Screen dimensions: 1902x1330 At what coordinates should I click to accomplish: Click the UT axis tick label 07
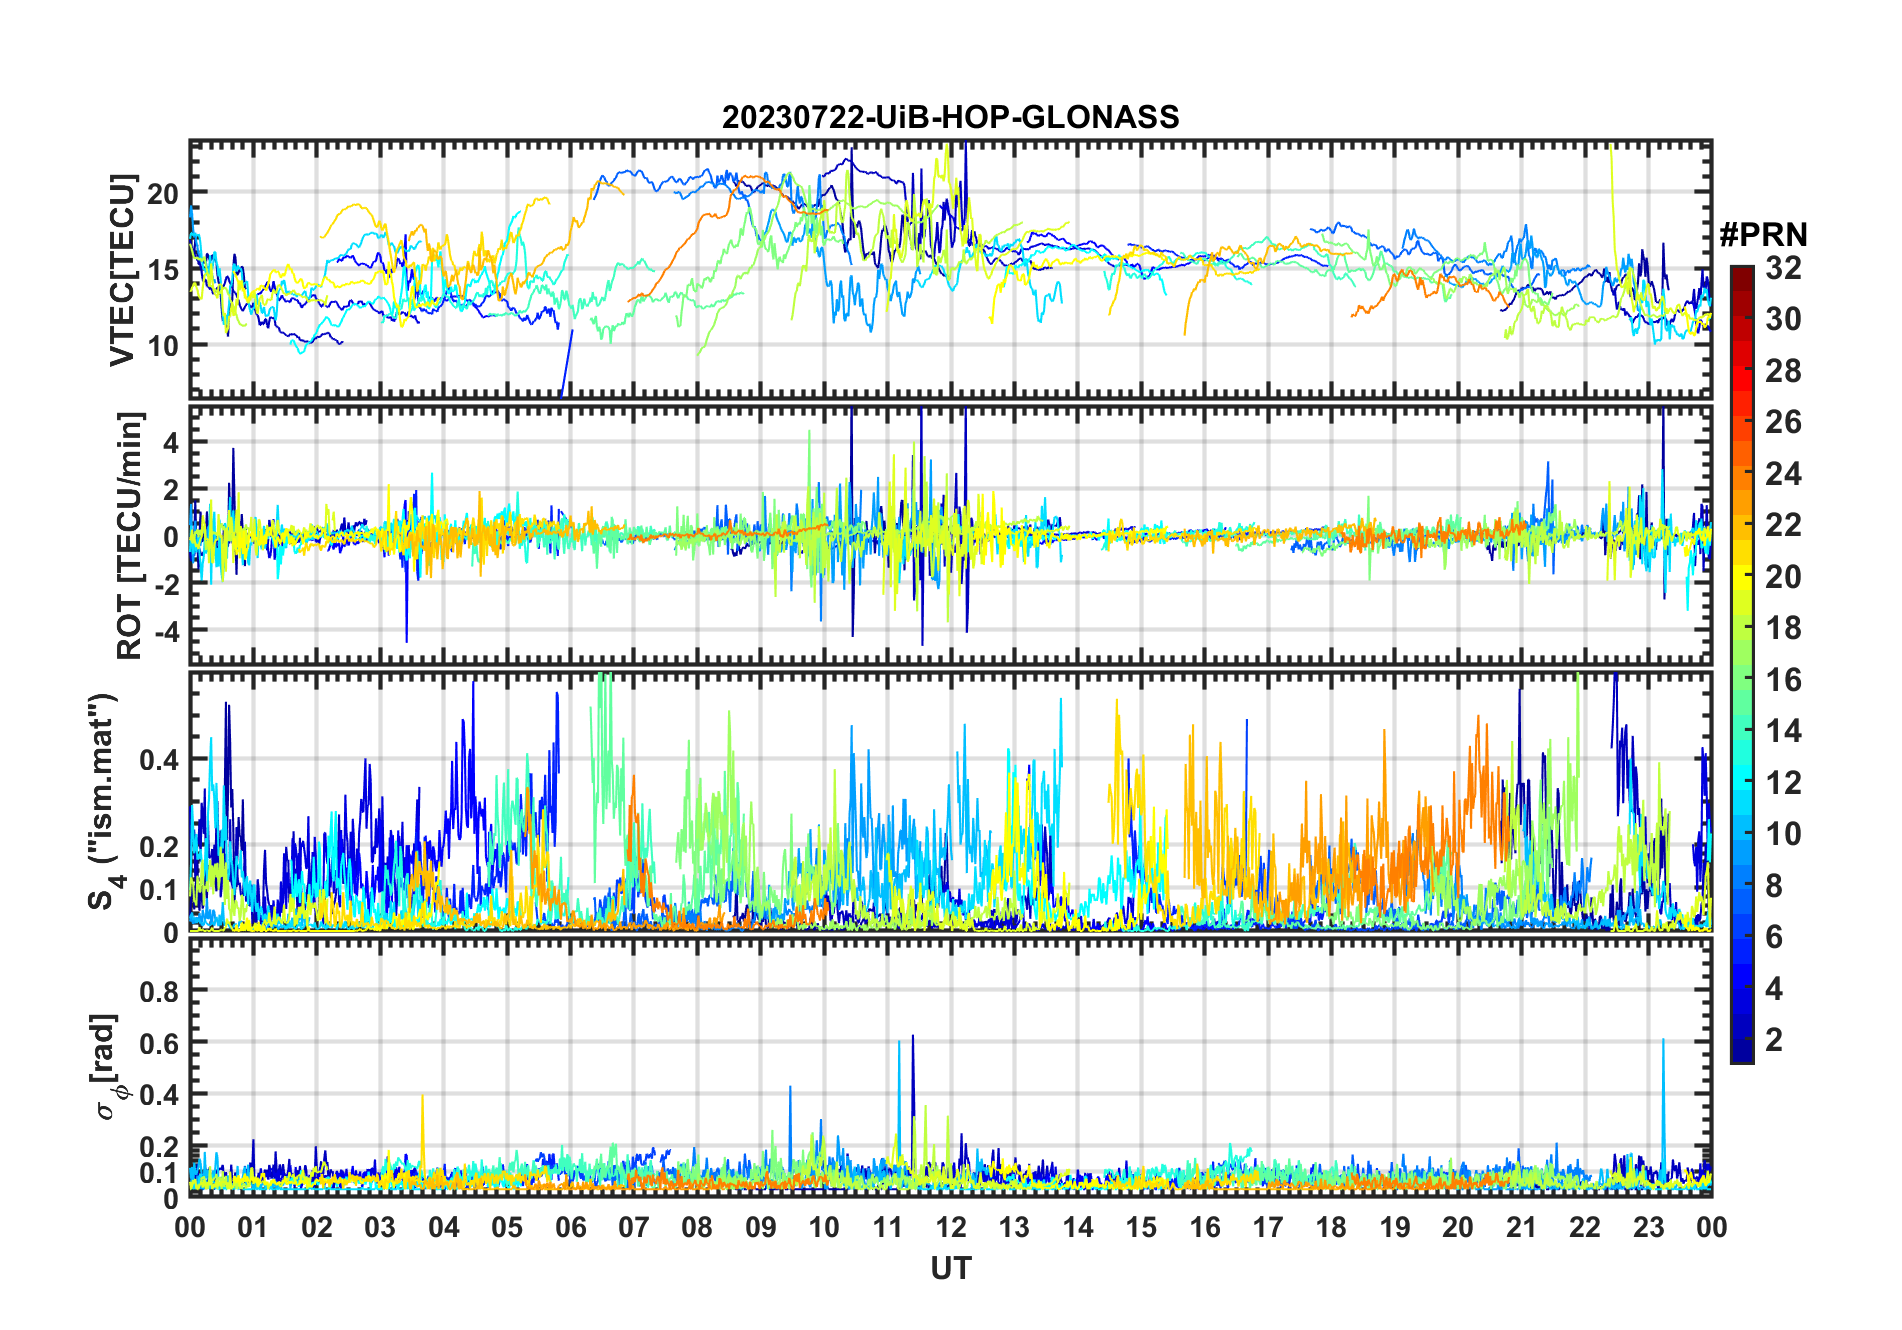[x=634, y=1228]
